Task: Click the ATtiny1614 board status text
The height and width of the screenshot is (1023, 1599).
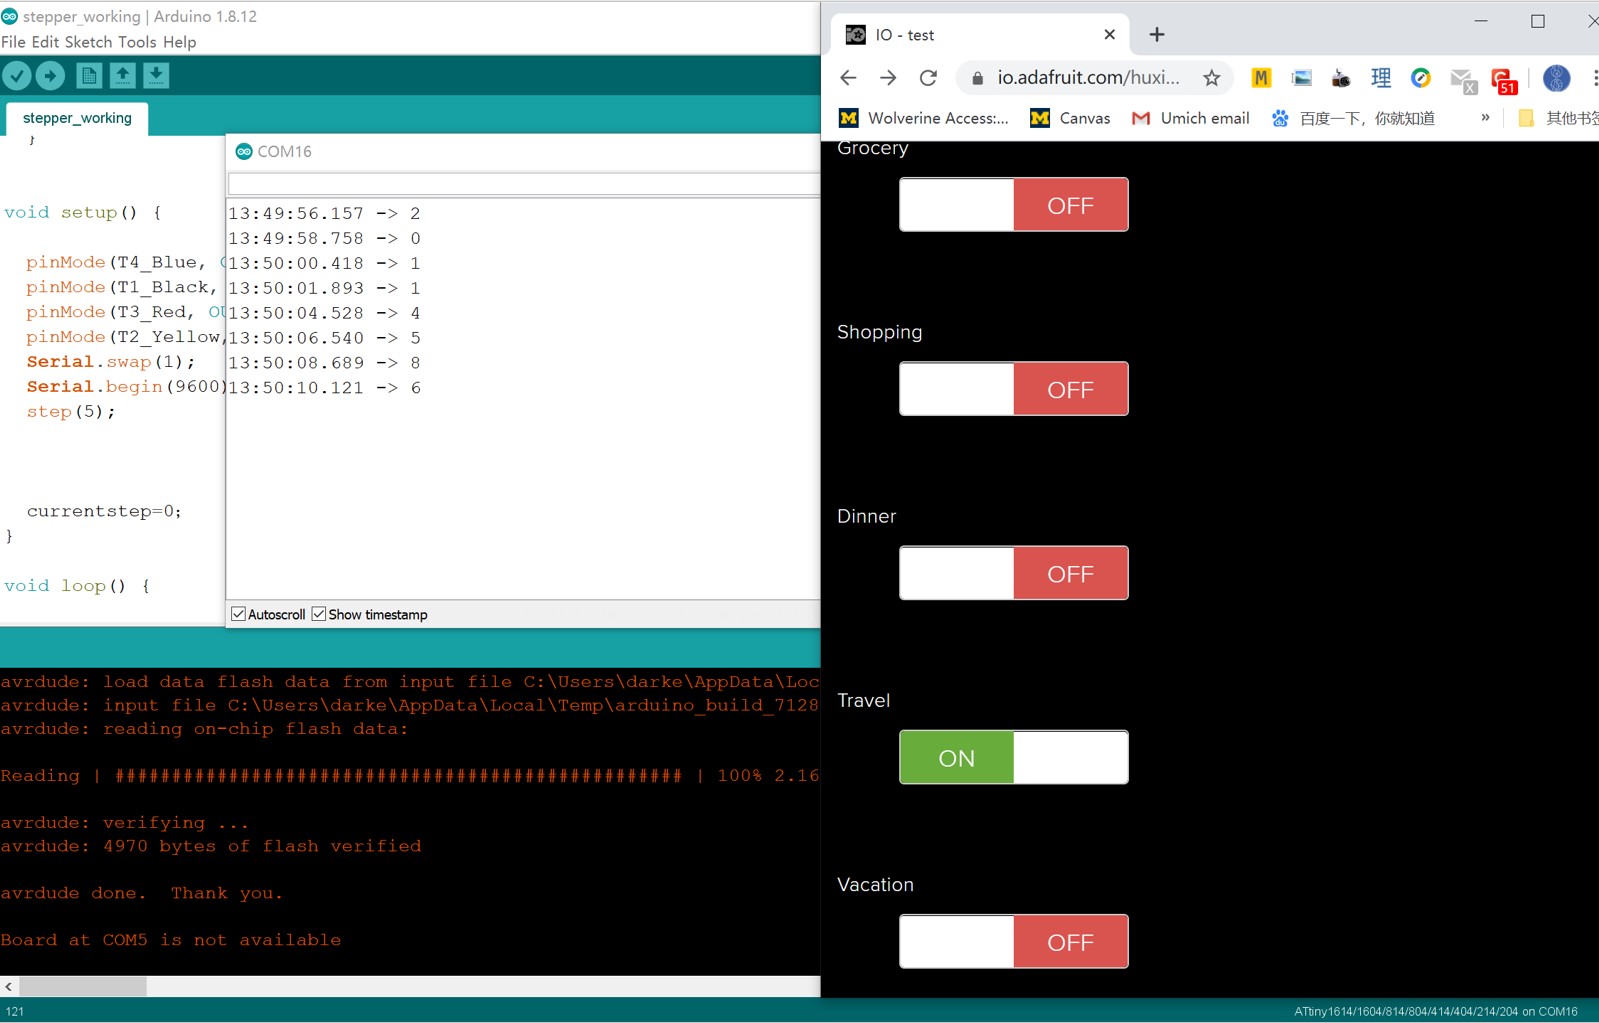Action: click(1436, 1011)
